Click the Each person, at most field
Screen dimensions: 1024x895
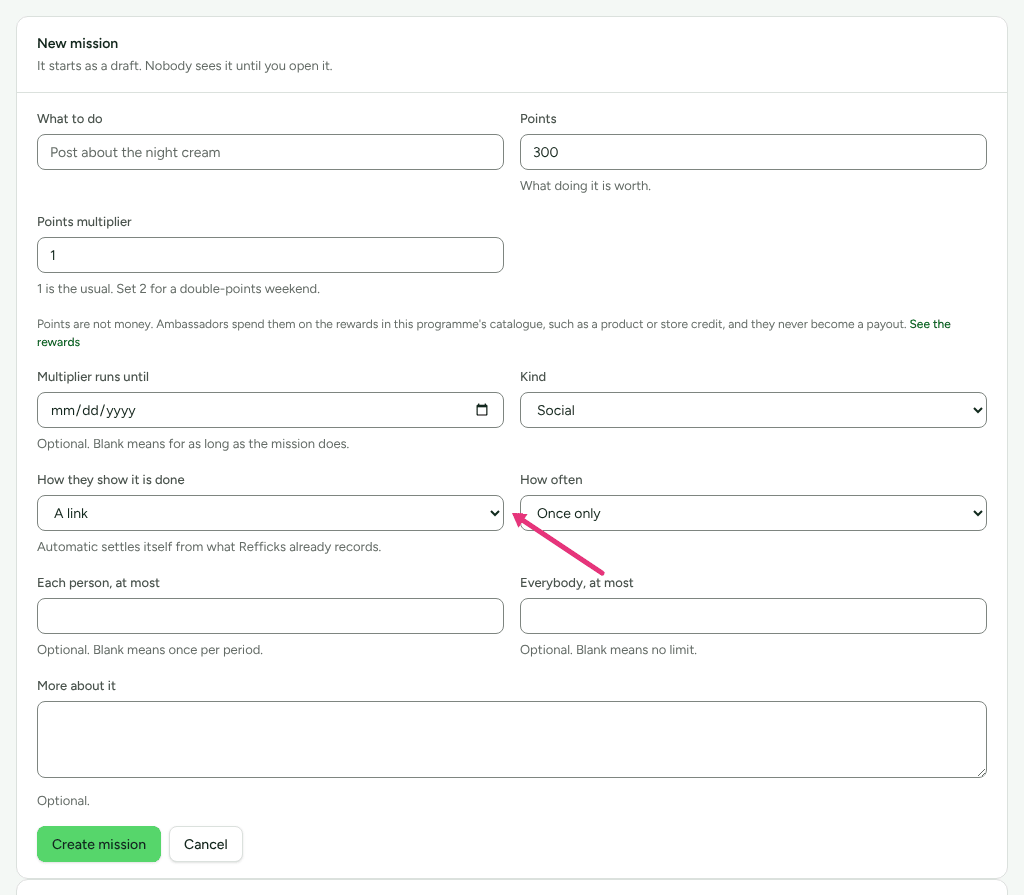tap(270, 616)
